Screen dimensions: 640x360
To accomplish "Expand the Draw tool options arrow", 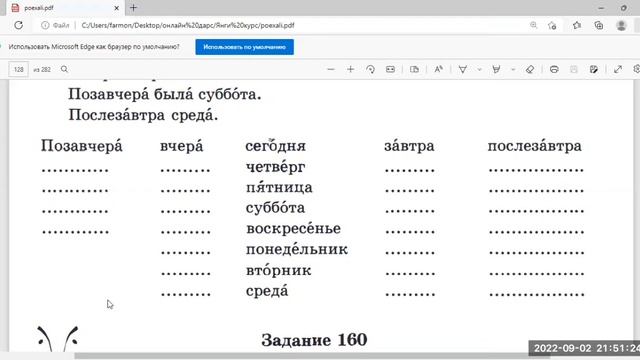I will (480, 69).
